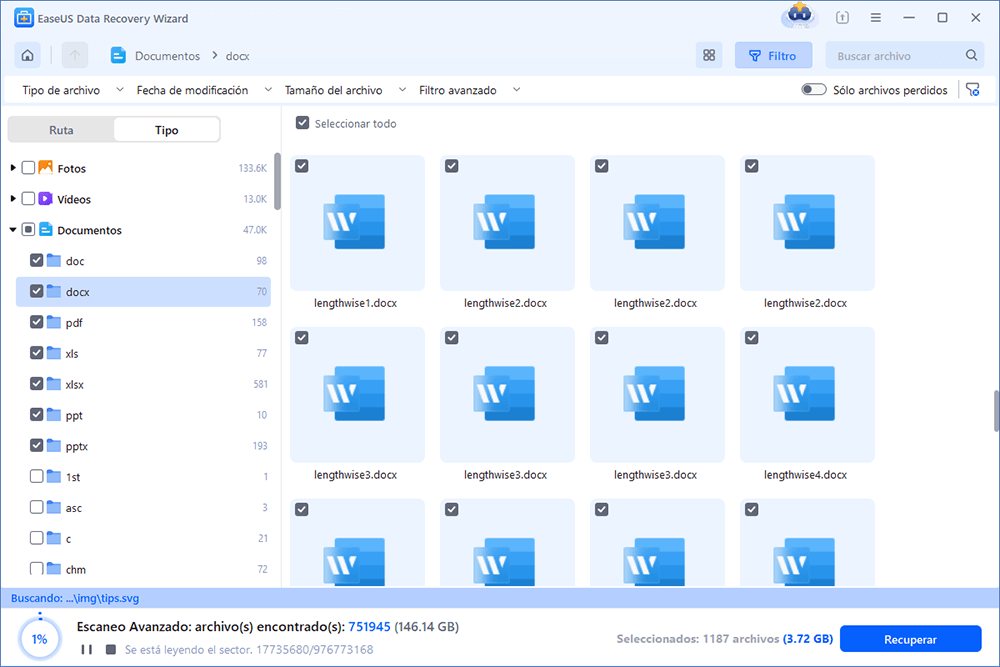1000x667 pixels.
Task: Click Documentos in the breadcrumb
Action: click(167, 56)
